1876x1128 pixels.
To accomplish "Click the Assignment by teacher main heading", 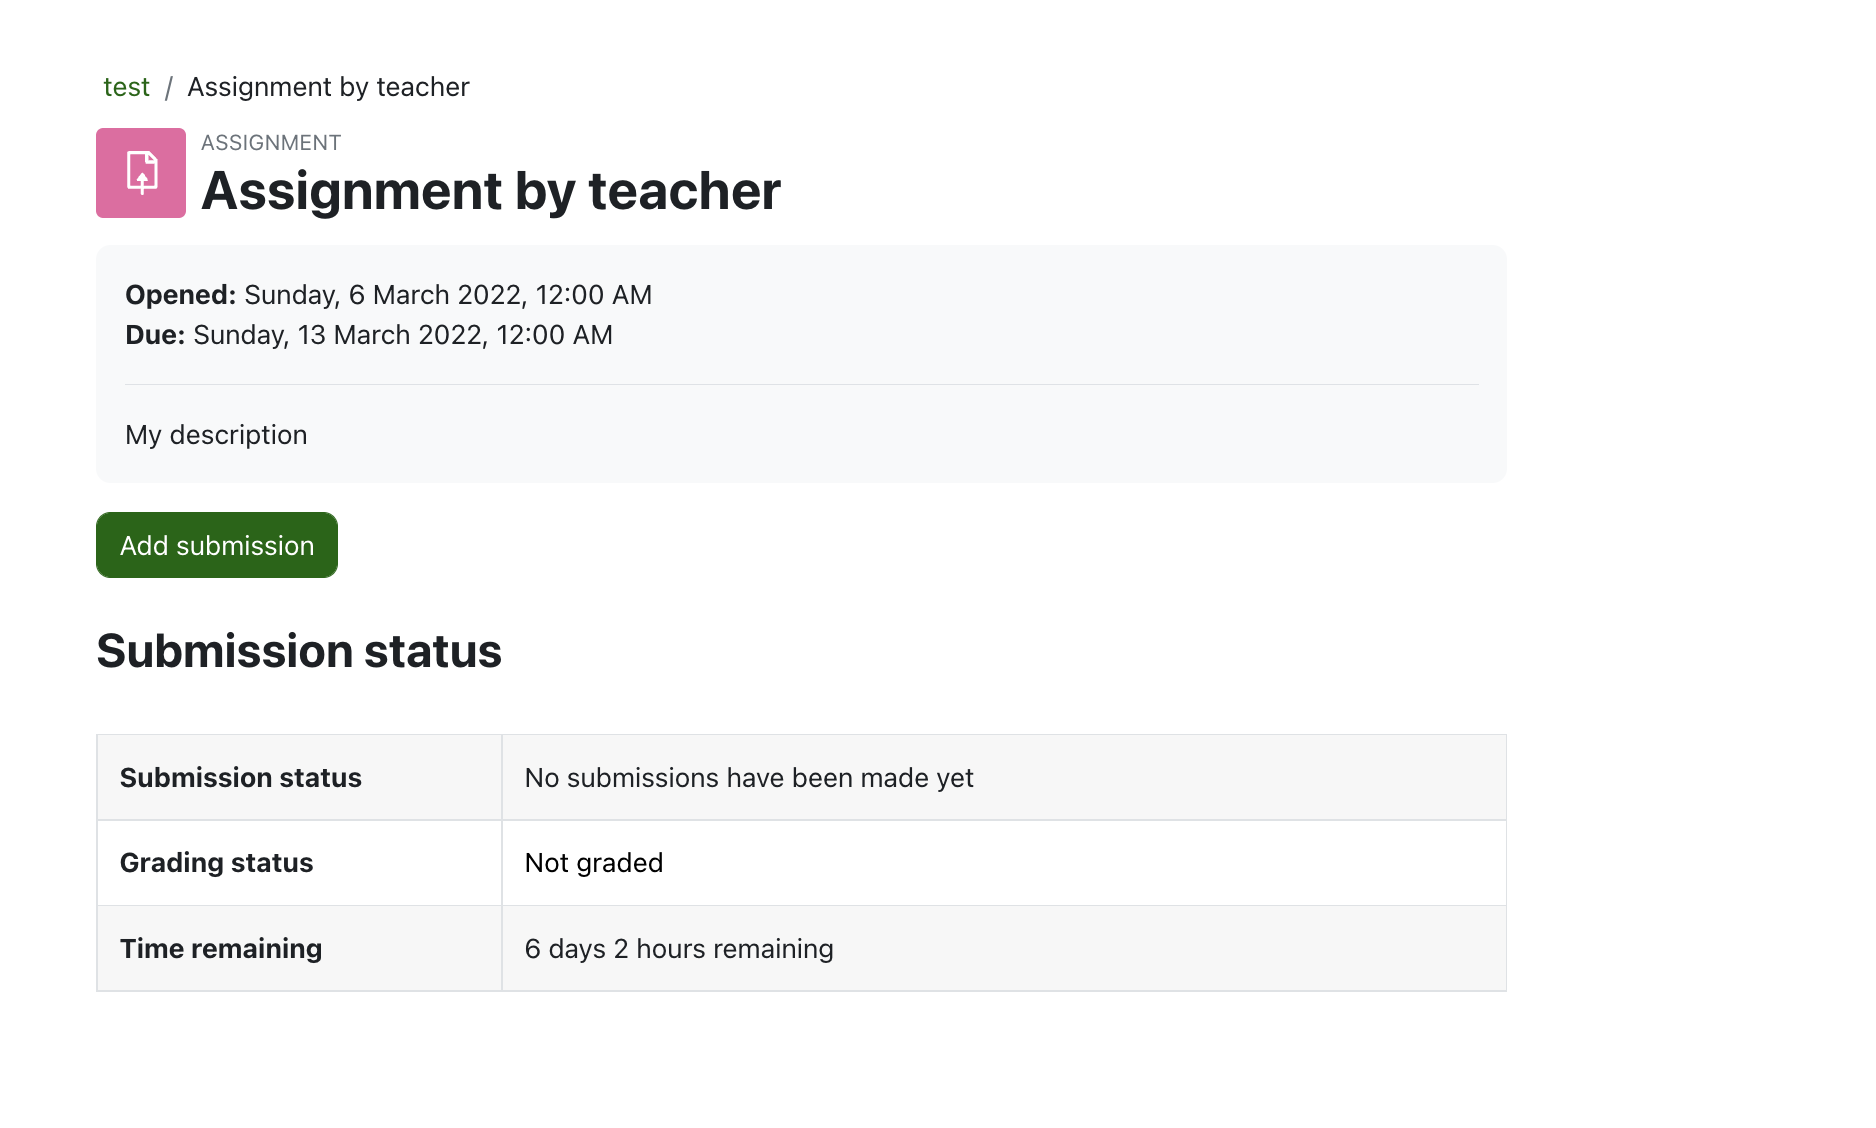I will pos(490,191).
